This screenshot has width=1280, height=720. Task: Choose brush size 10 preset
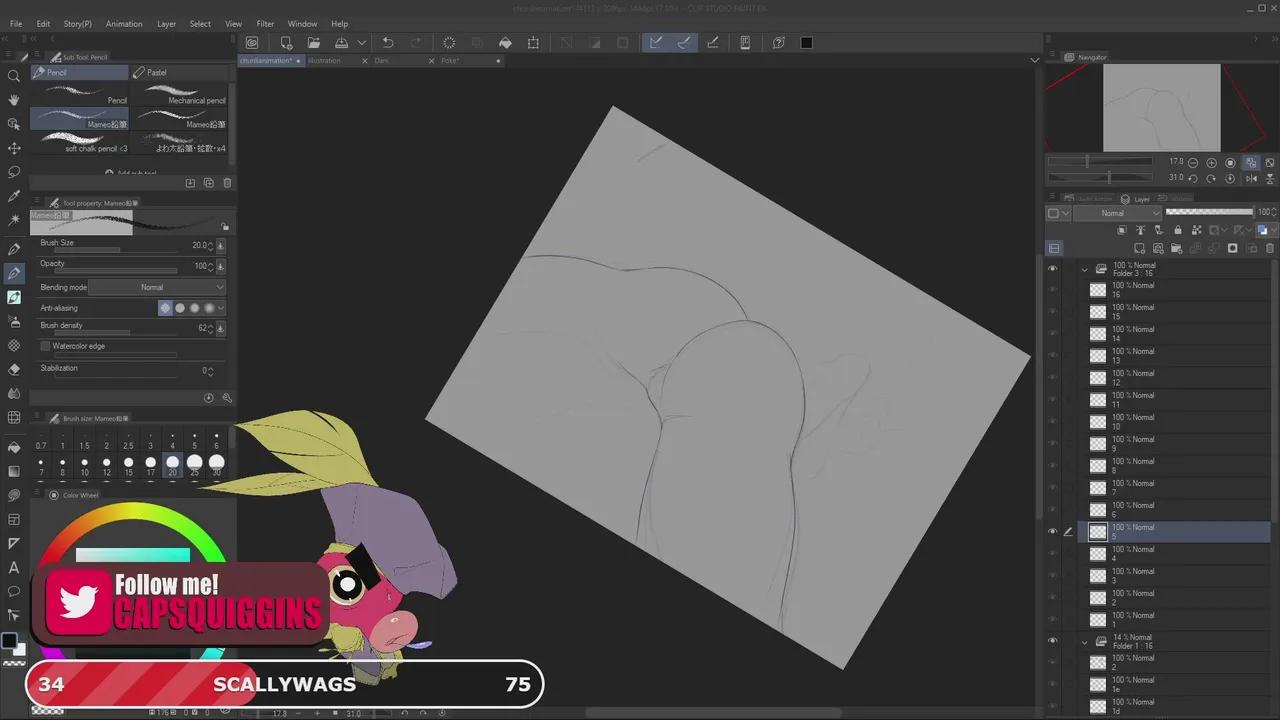click(84, 465)
